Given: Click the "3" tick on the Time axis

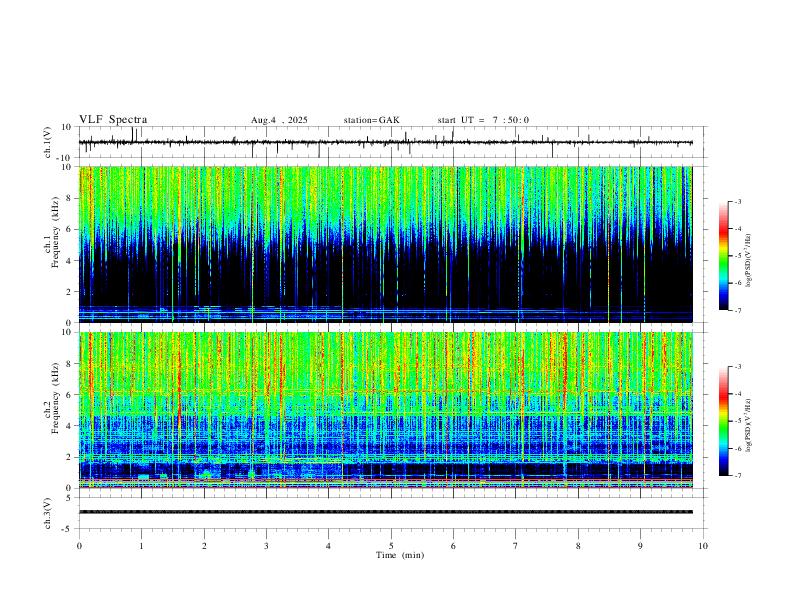Looking at the screenshot, I should tap(267, 546).
